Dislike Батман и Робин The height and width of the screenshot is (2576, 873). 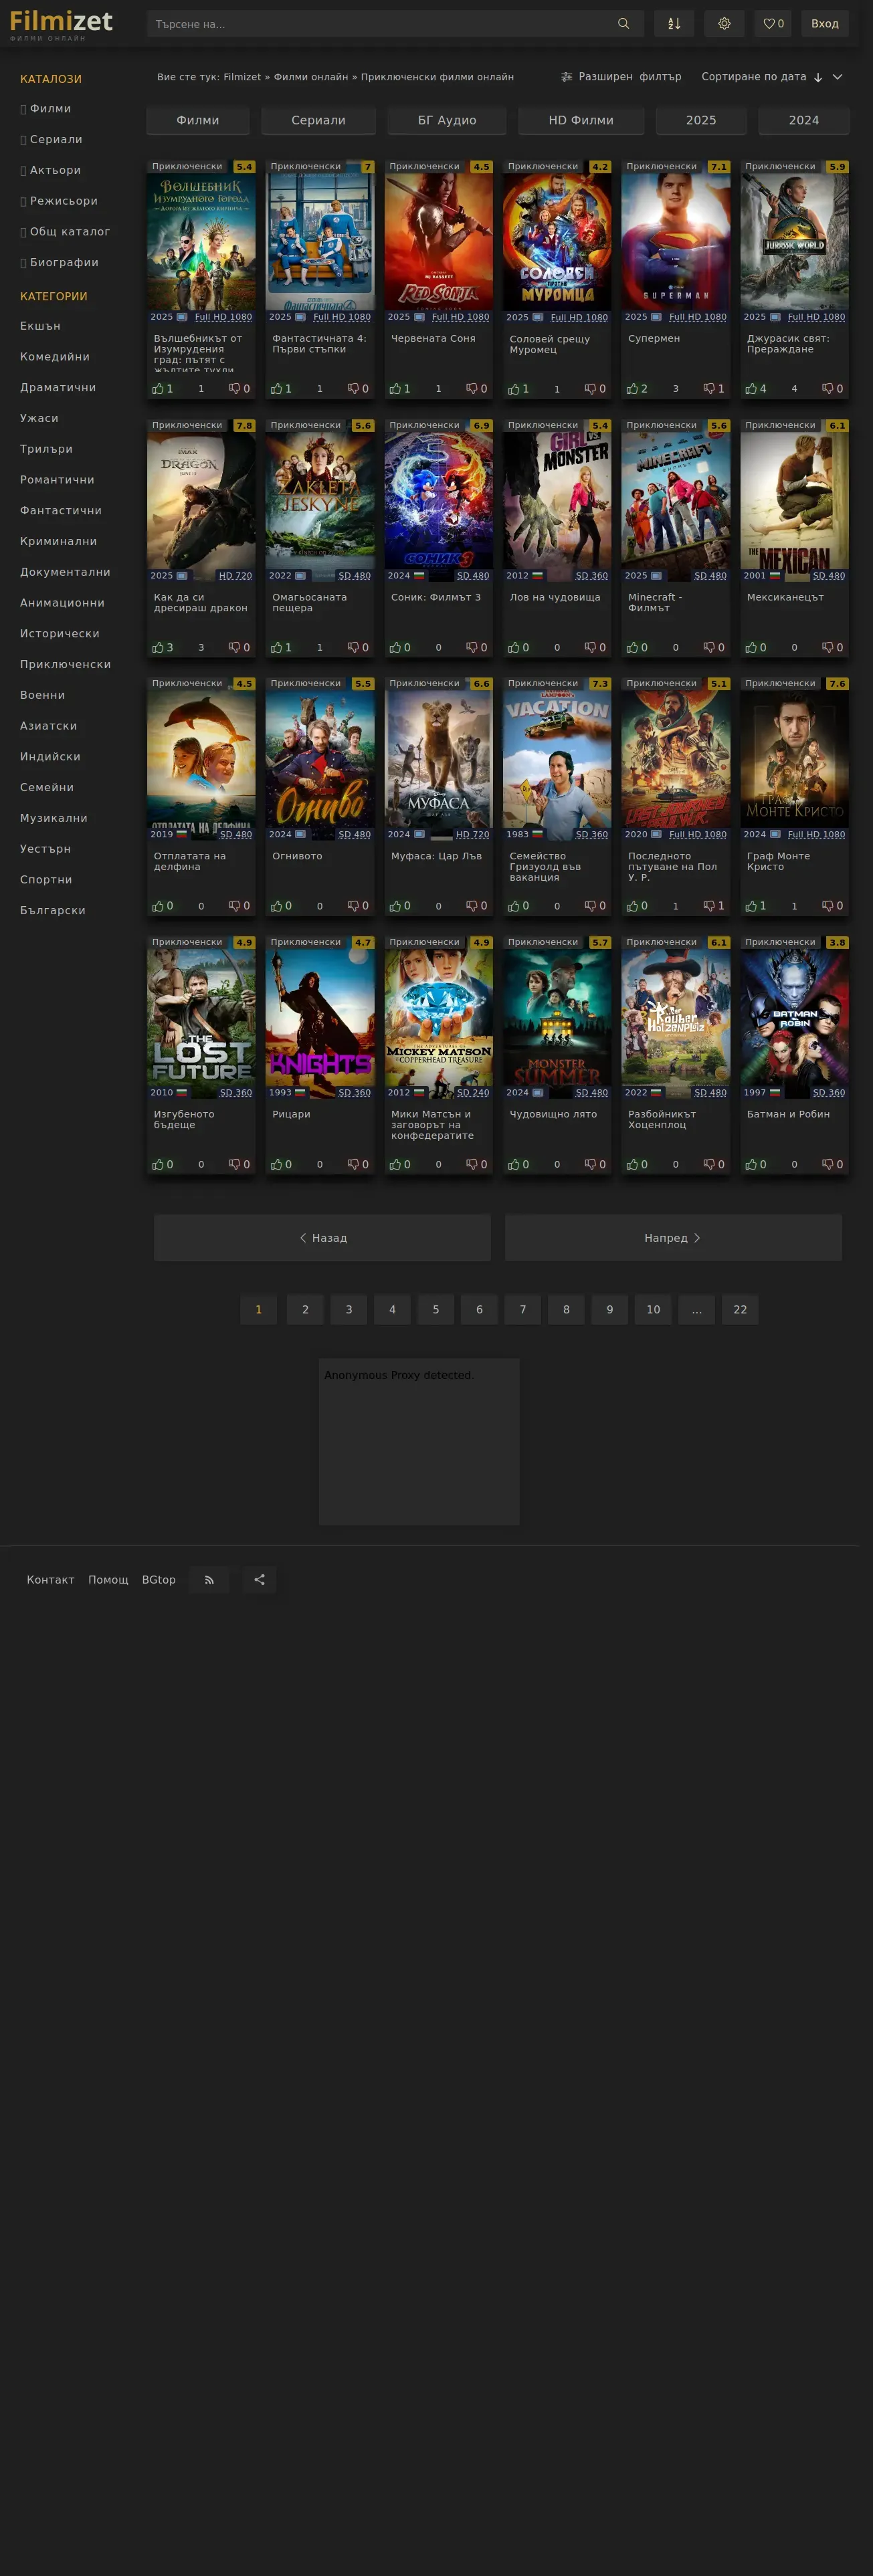[x=833, y=1165]
